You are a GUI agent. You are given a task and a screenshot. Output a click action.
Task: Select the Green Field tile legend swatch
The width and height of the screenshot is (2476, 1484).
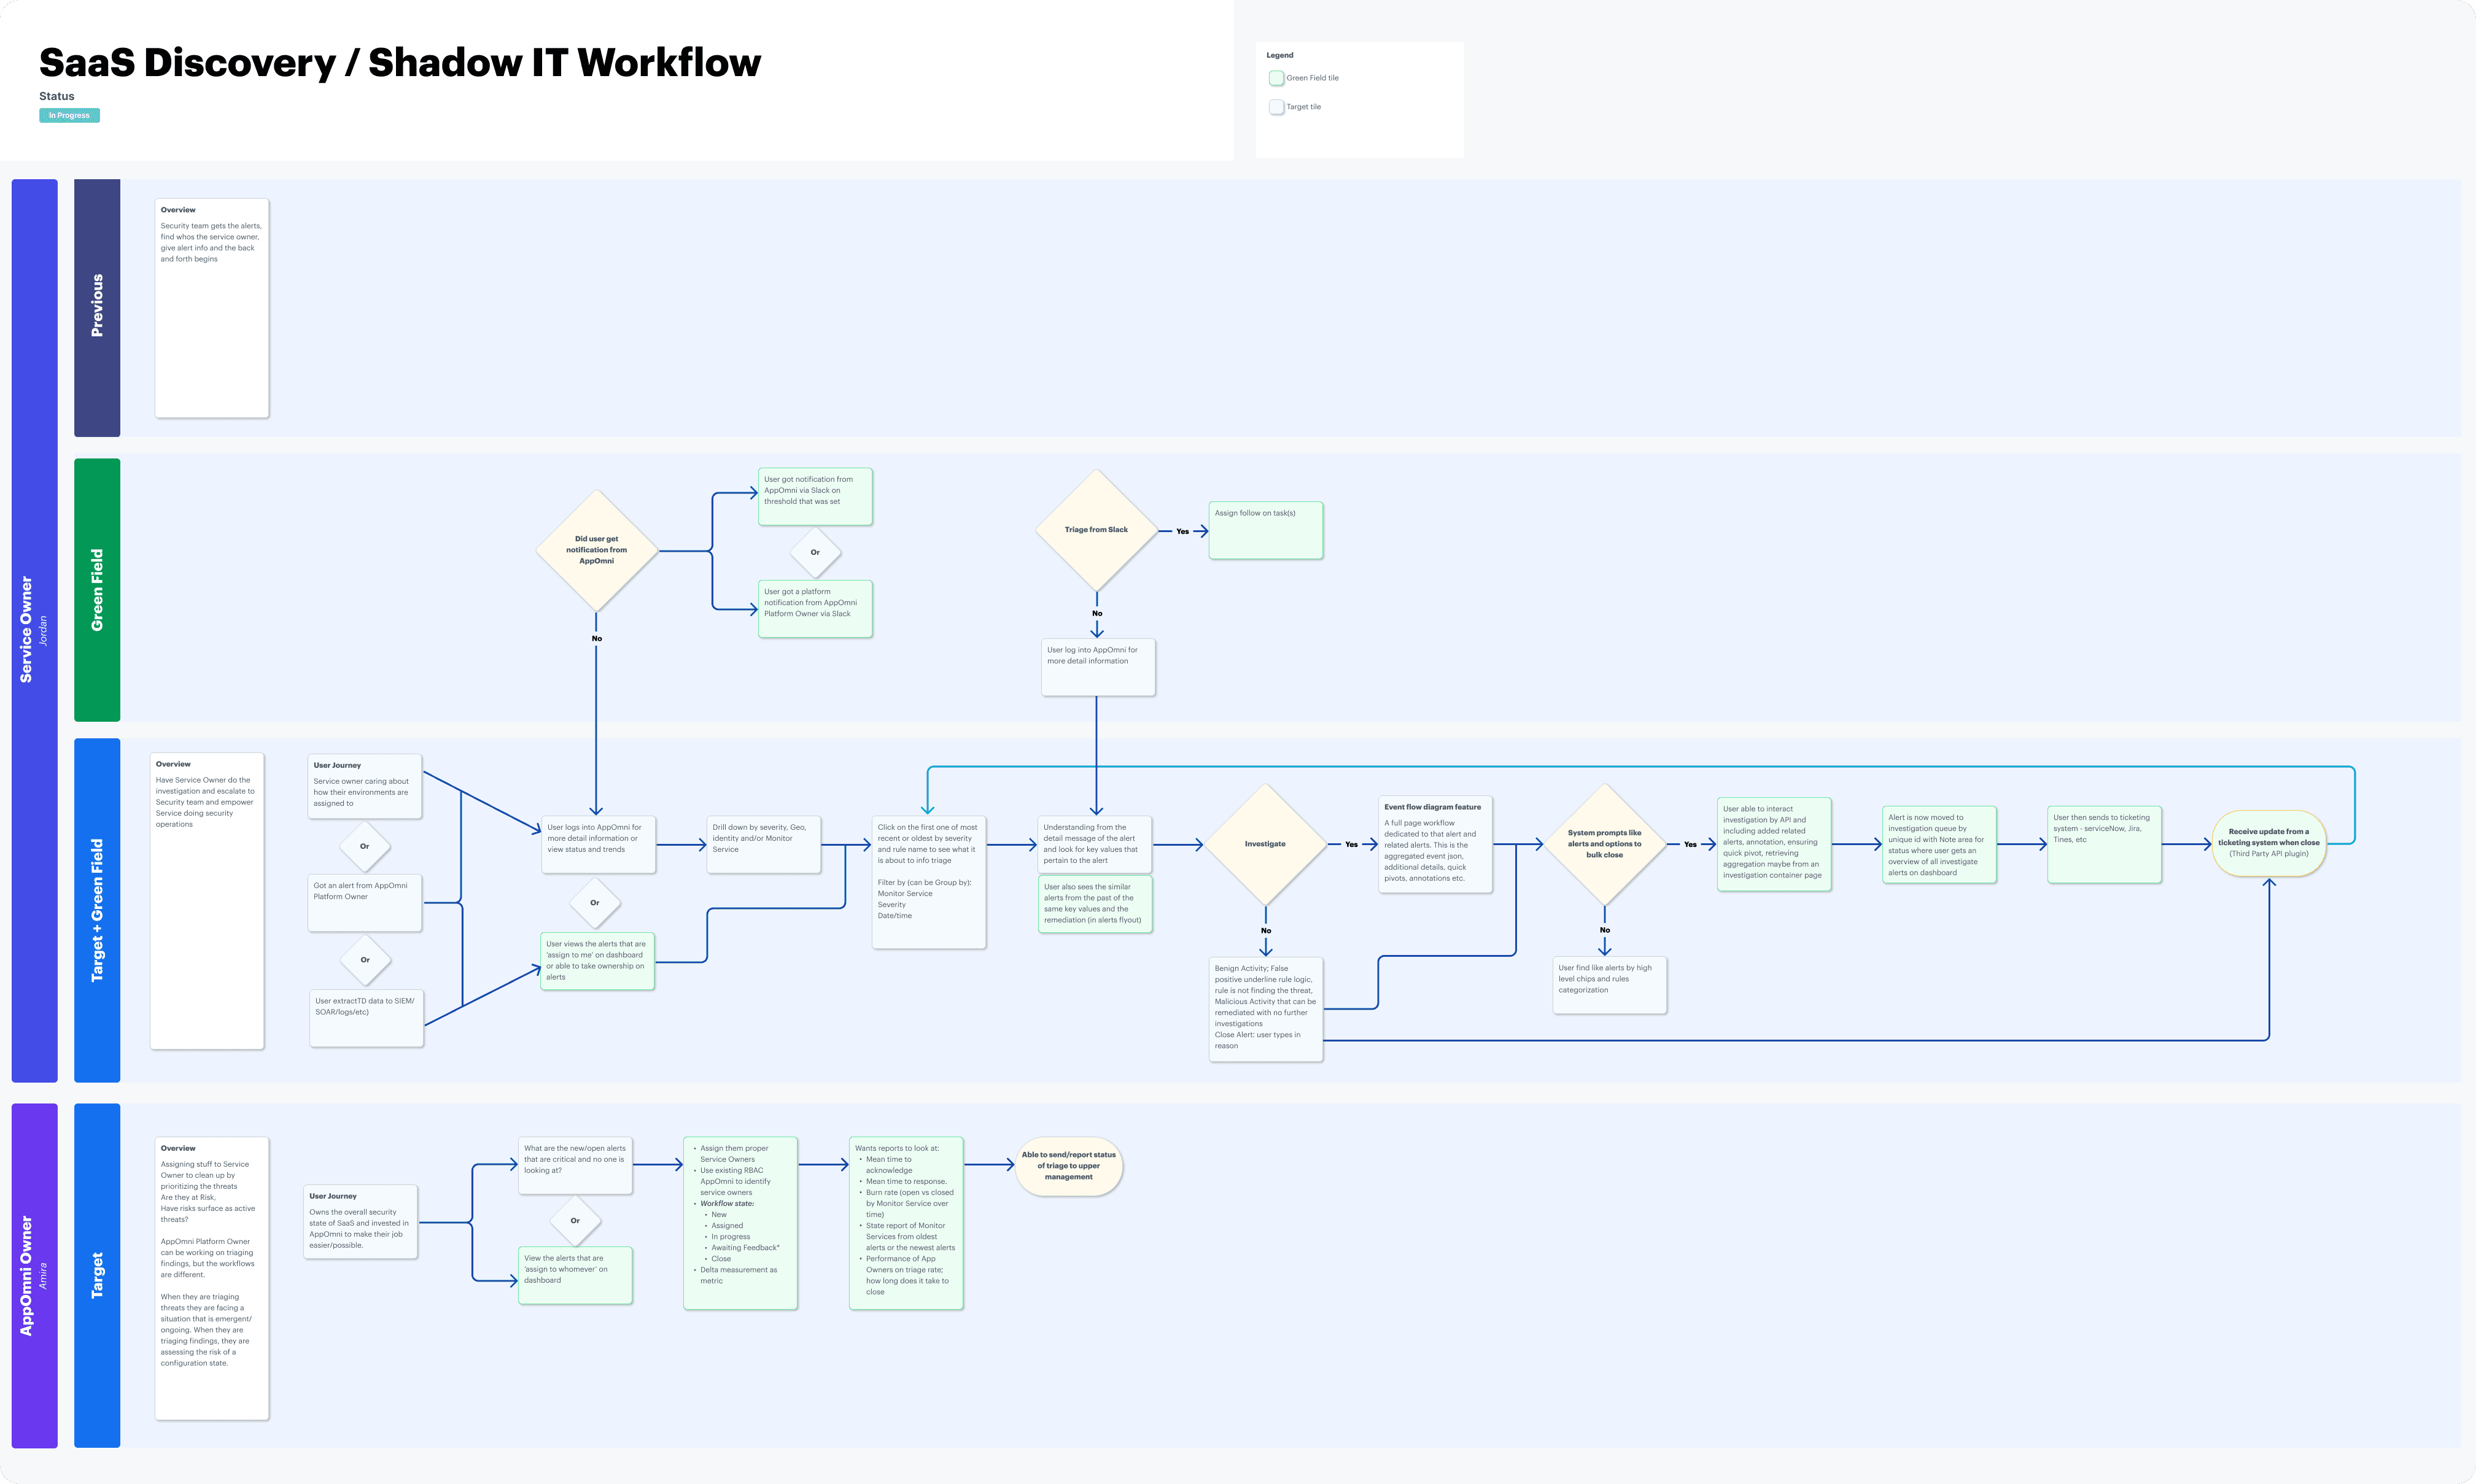pyautogui.click(x=1276, y=78)
